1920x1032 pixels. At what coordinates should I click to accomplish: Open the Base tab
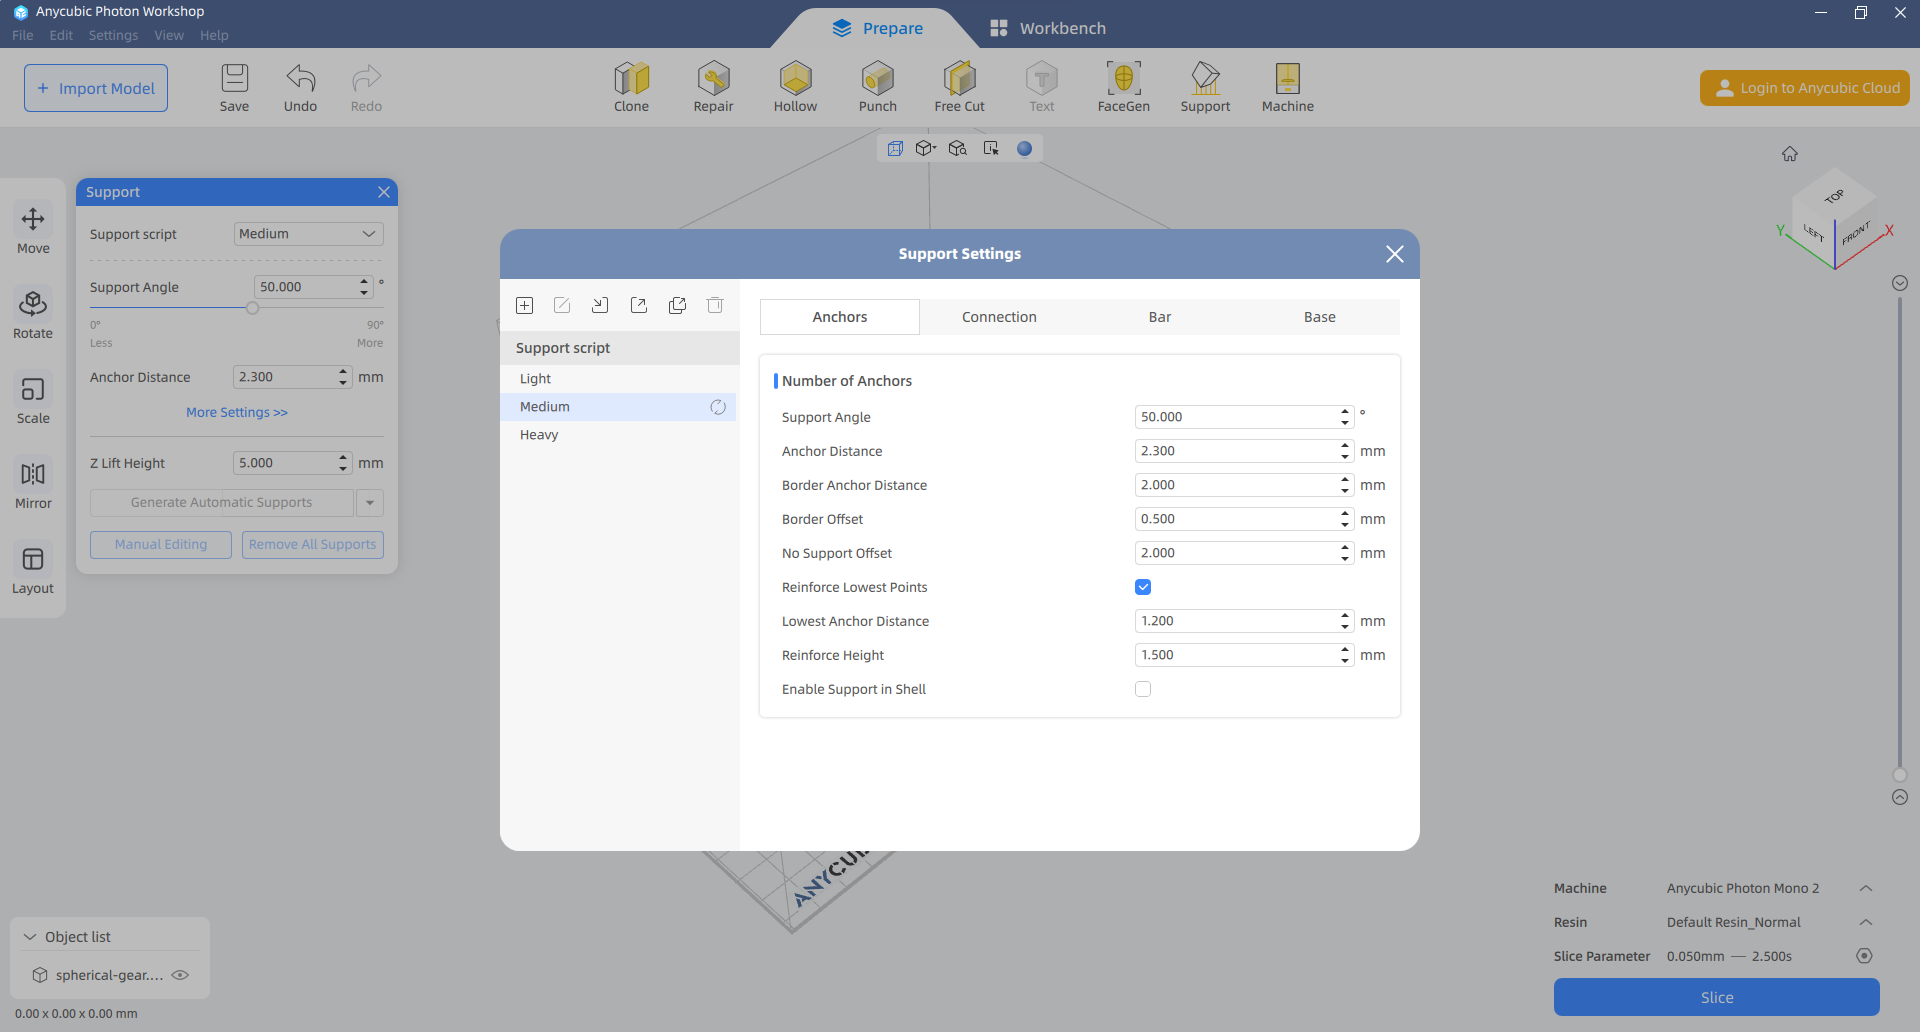[1319, 317]
